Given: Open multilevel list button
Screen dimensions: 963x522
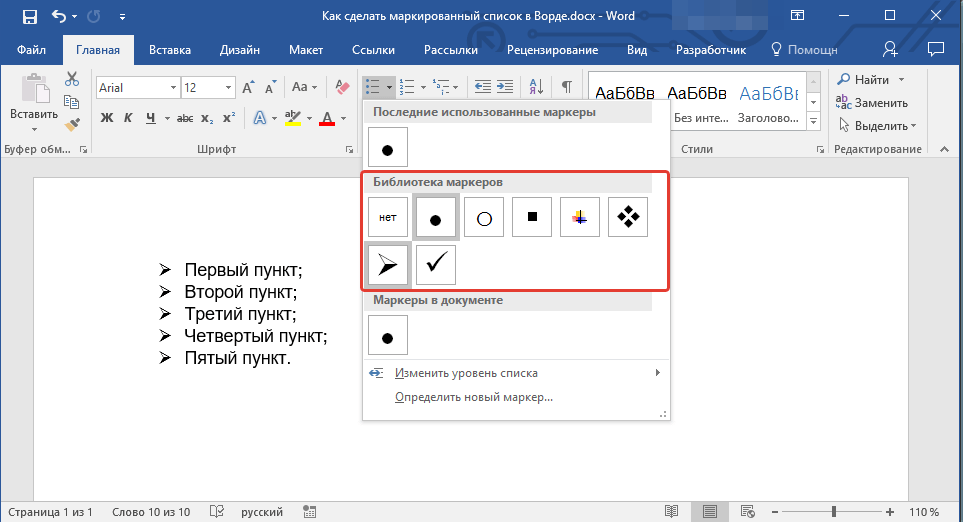Looking at the screenshot, I should (441, 87).
